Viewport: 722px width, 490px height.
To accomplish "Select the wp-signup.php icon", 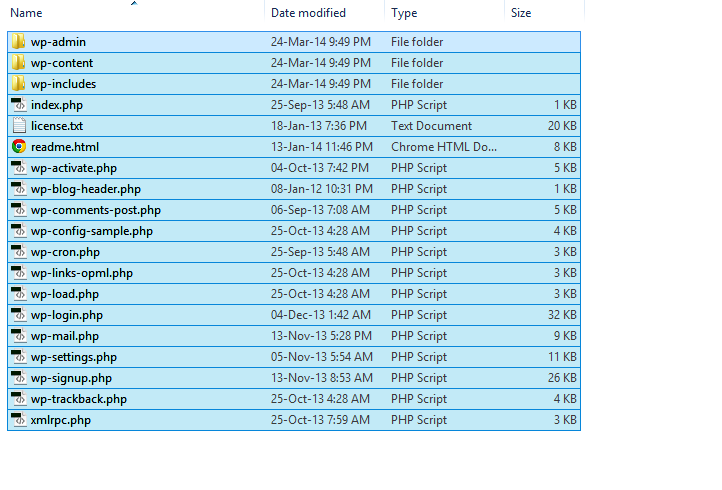I will click(19, 378).
